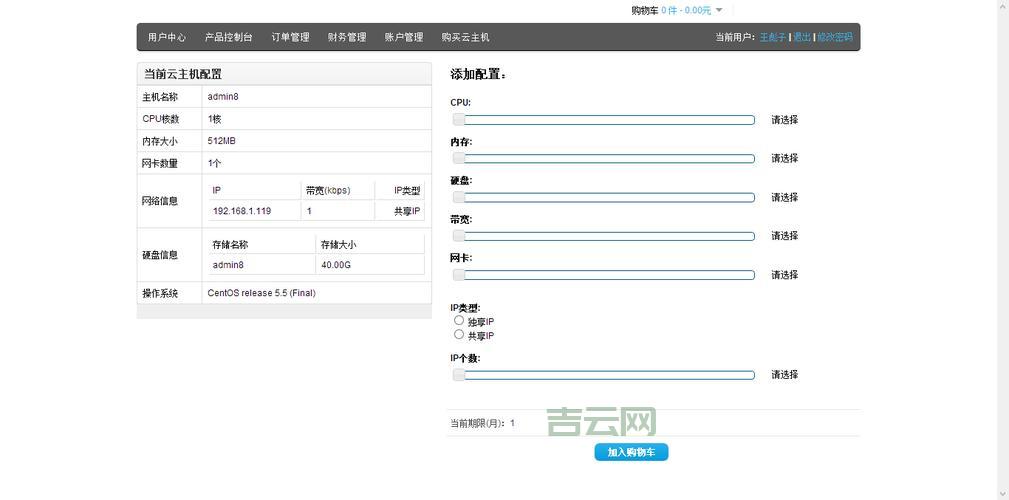Click the 当前期限(月) label
The height and width of the screenshot is (500, 1009).
[x=478, y=423]
